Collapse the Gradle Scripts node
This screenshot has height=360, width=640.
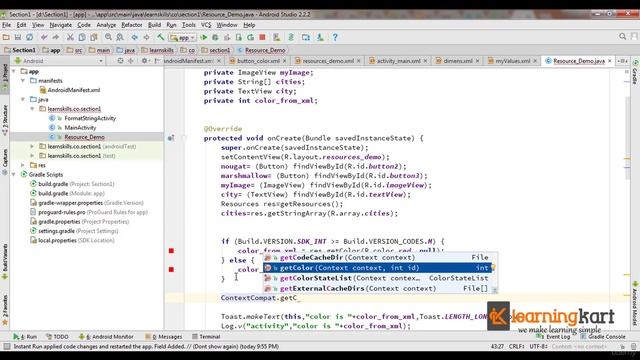[x=14, y=175]
